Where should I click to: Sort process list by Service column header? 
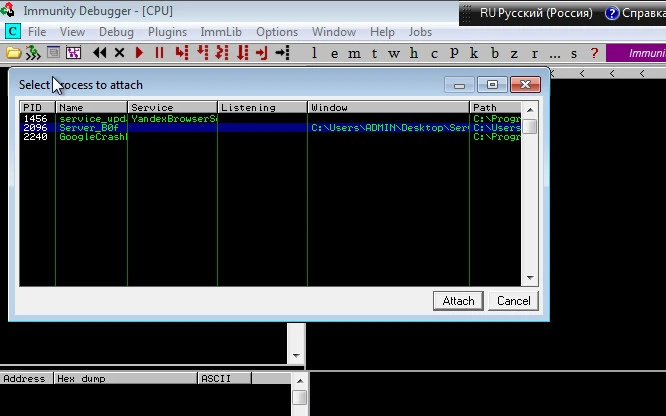(172, 108)
